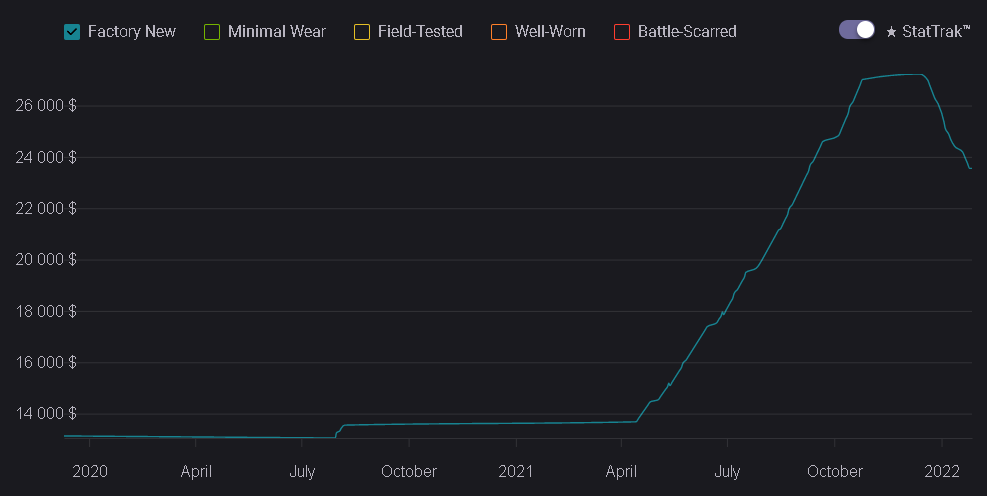Turn on the Battle-Scarred checkbox

(x=622, y=31)
